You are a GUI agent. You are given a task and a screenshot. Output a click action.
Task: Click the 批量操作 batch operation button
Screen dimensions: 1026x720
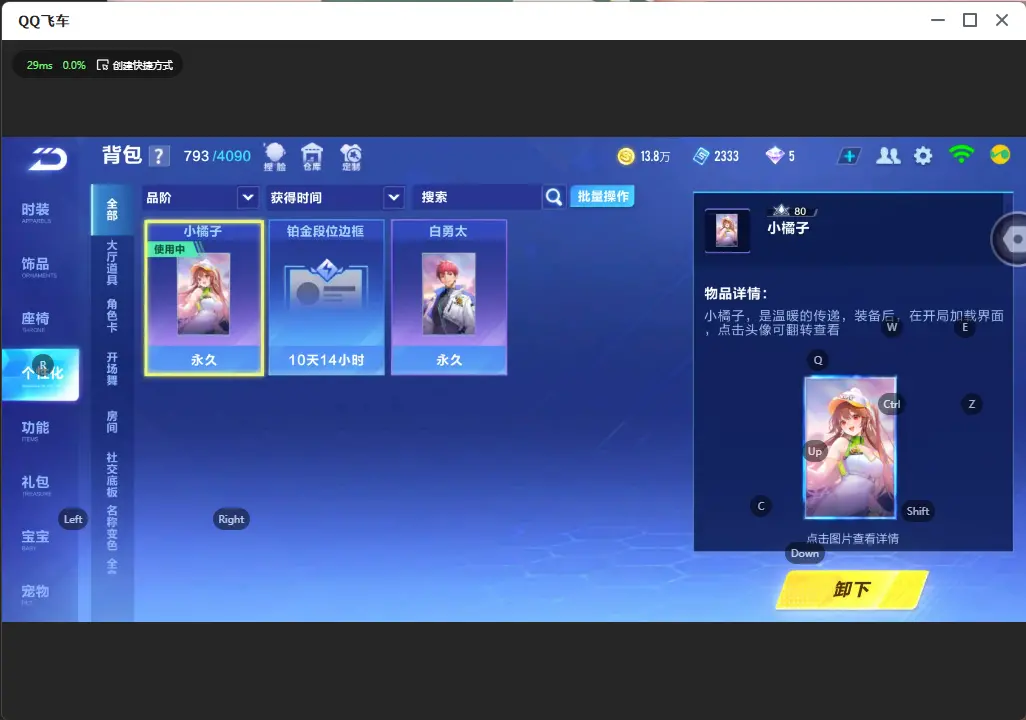tap(603, 196)
